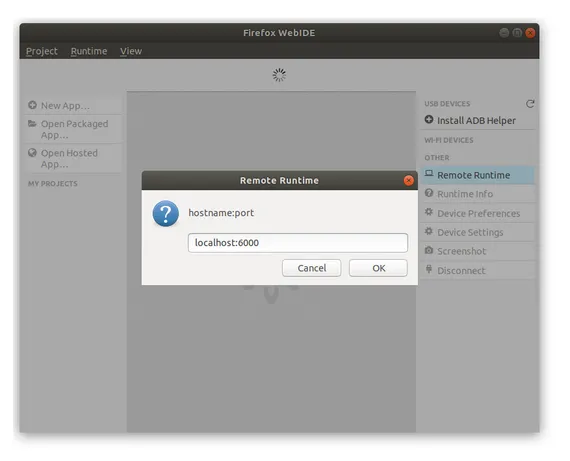Click the Screenshot camera icon

pos(429,250)
